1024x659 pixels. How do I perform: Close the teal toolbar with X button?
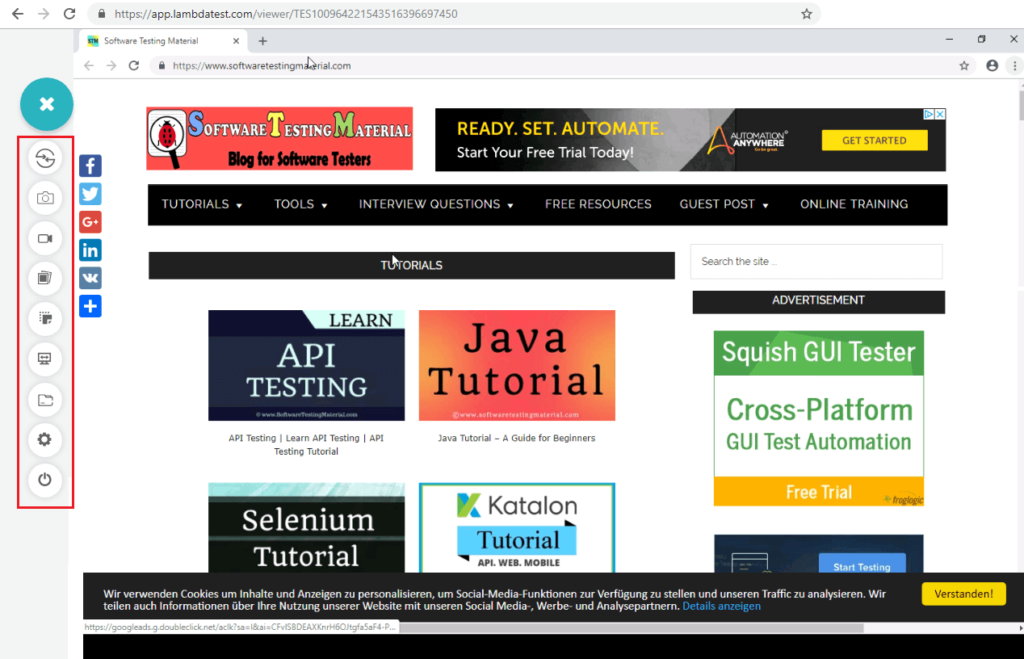[47, 104]
